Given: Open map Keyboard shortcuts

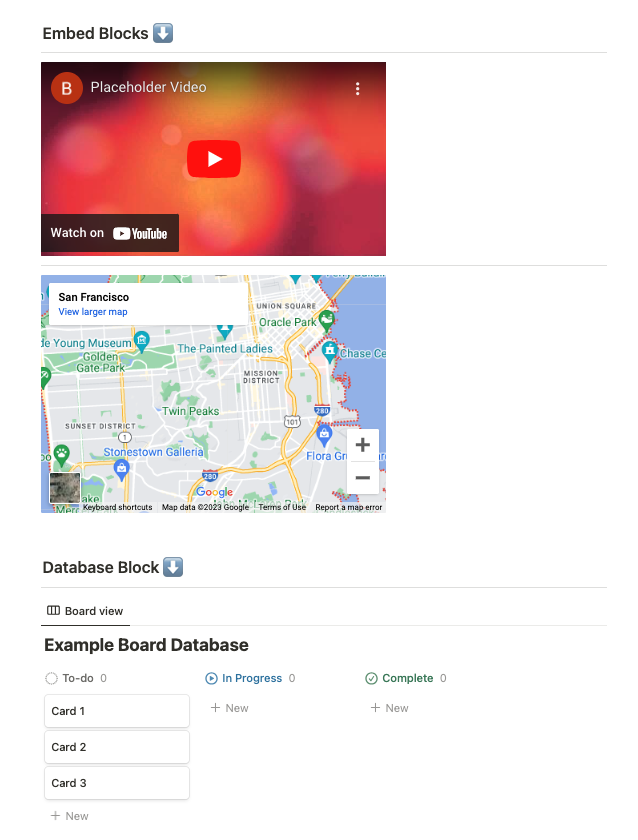Looking at the screenshot, I should (x=117, y=507).
